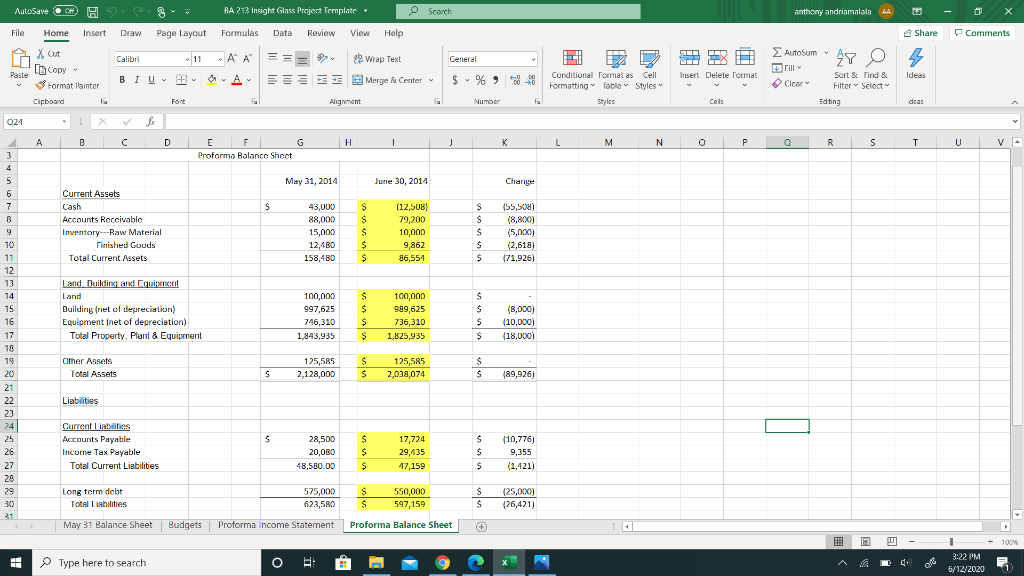Decrease font size with smaller A
Viewport: 1024px width, 576px height.
tap(248, 59)
